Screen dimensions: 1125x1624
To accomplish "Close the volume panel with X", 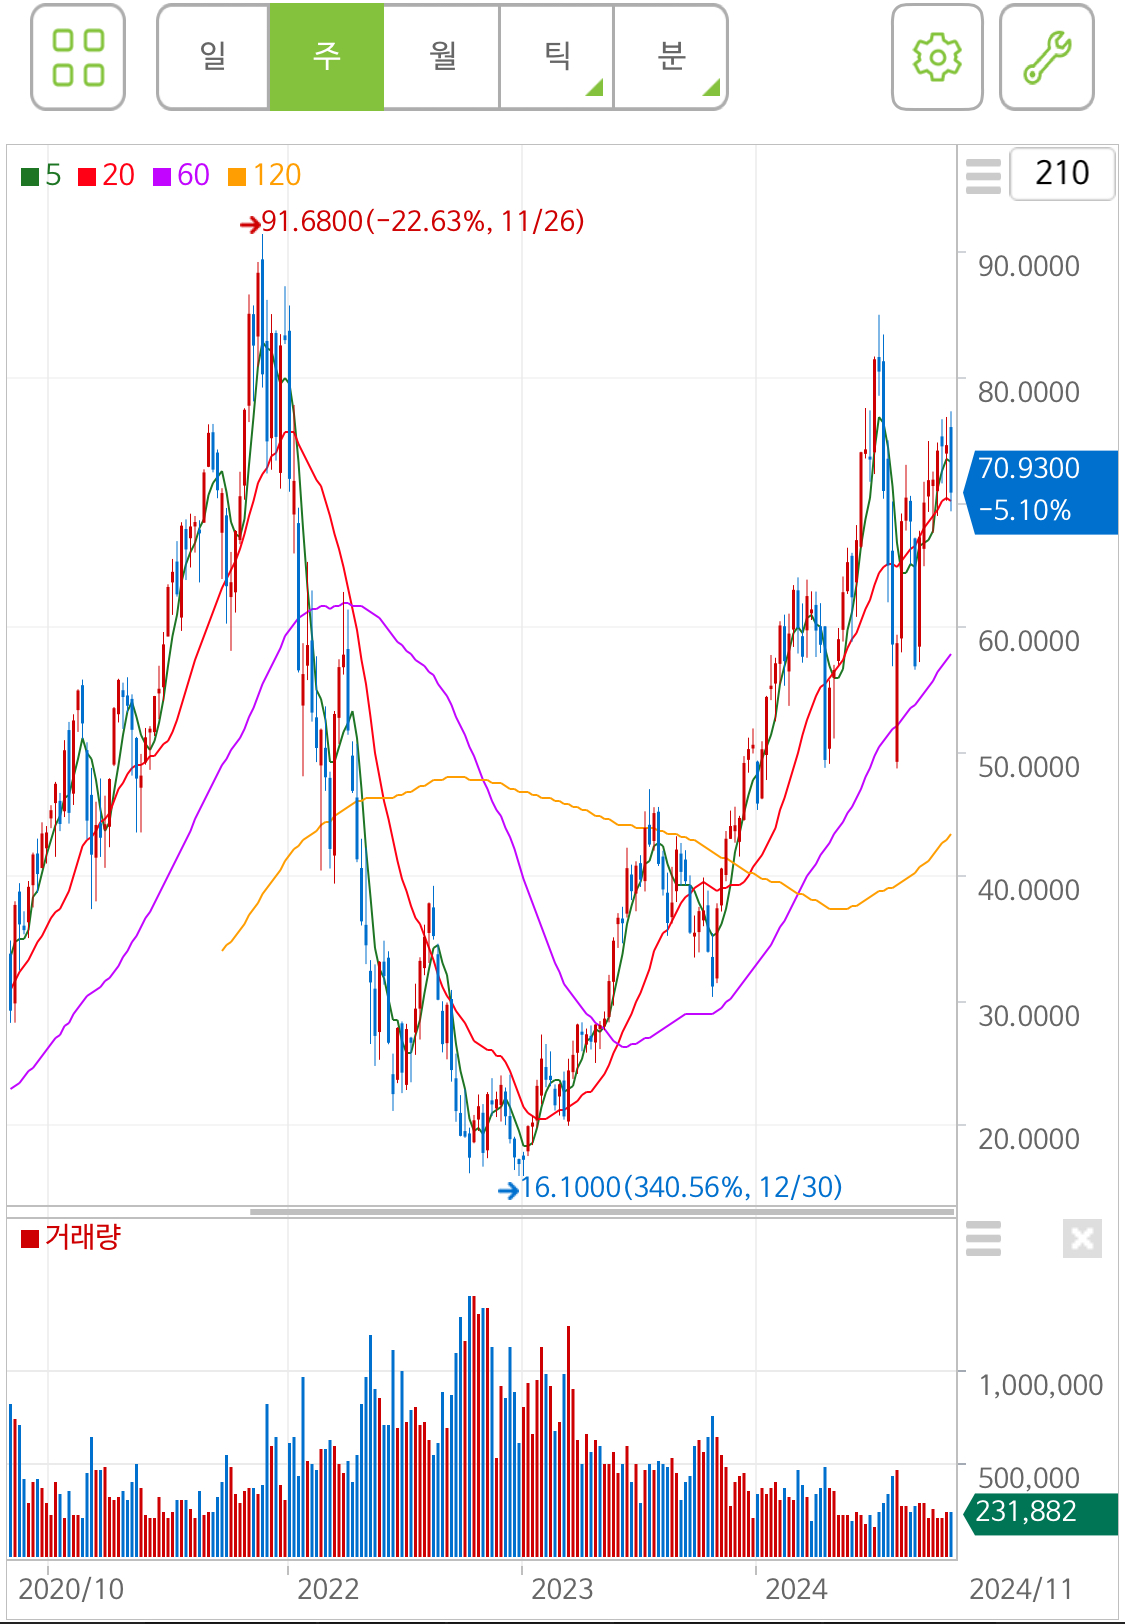I will point(1082,1238).
